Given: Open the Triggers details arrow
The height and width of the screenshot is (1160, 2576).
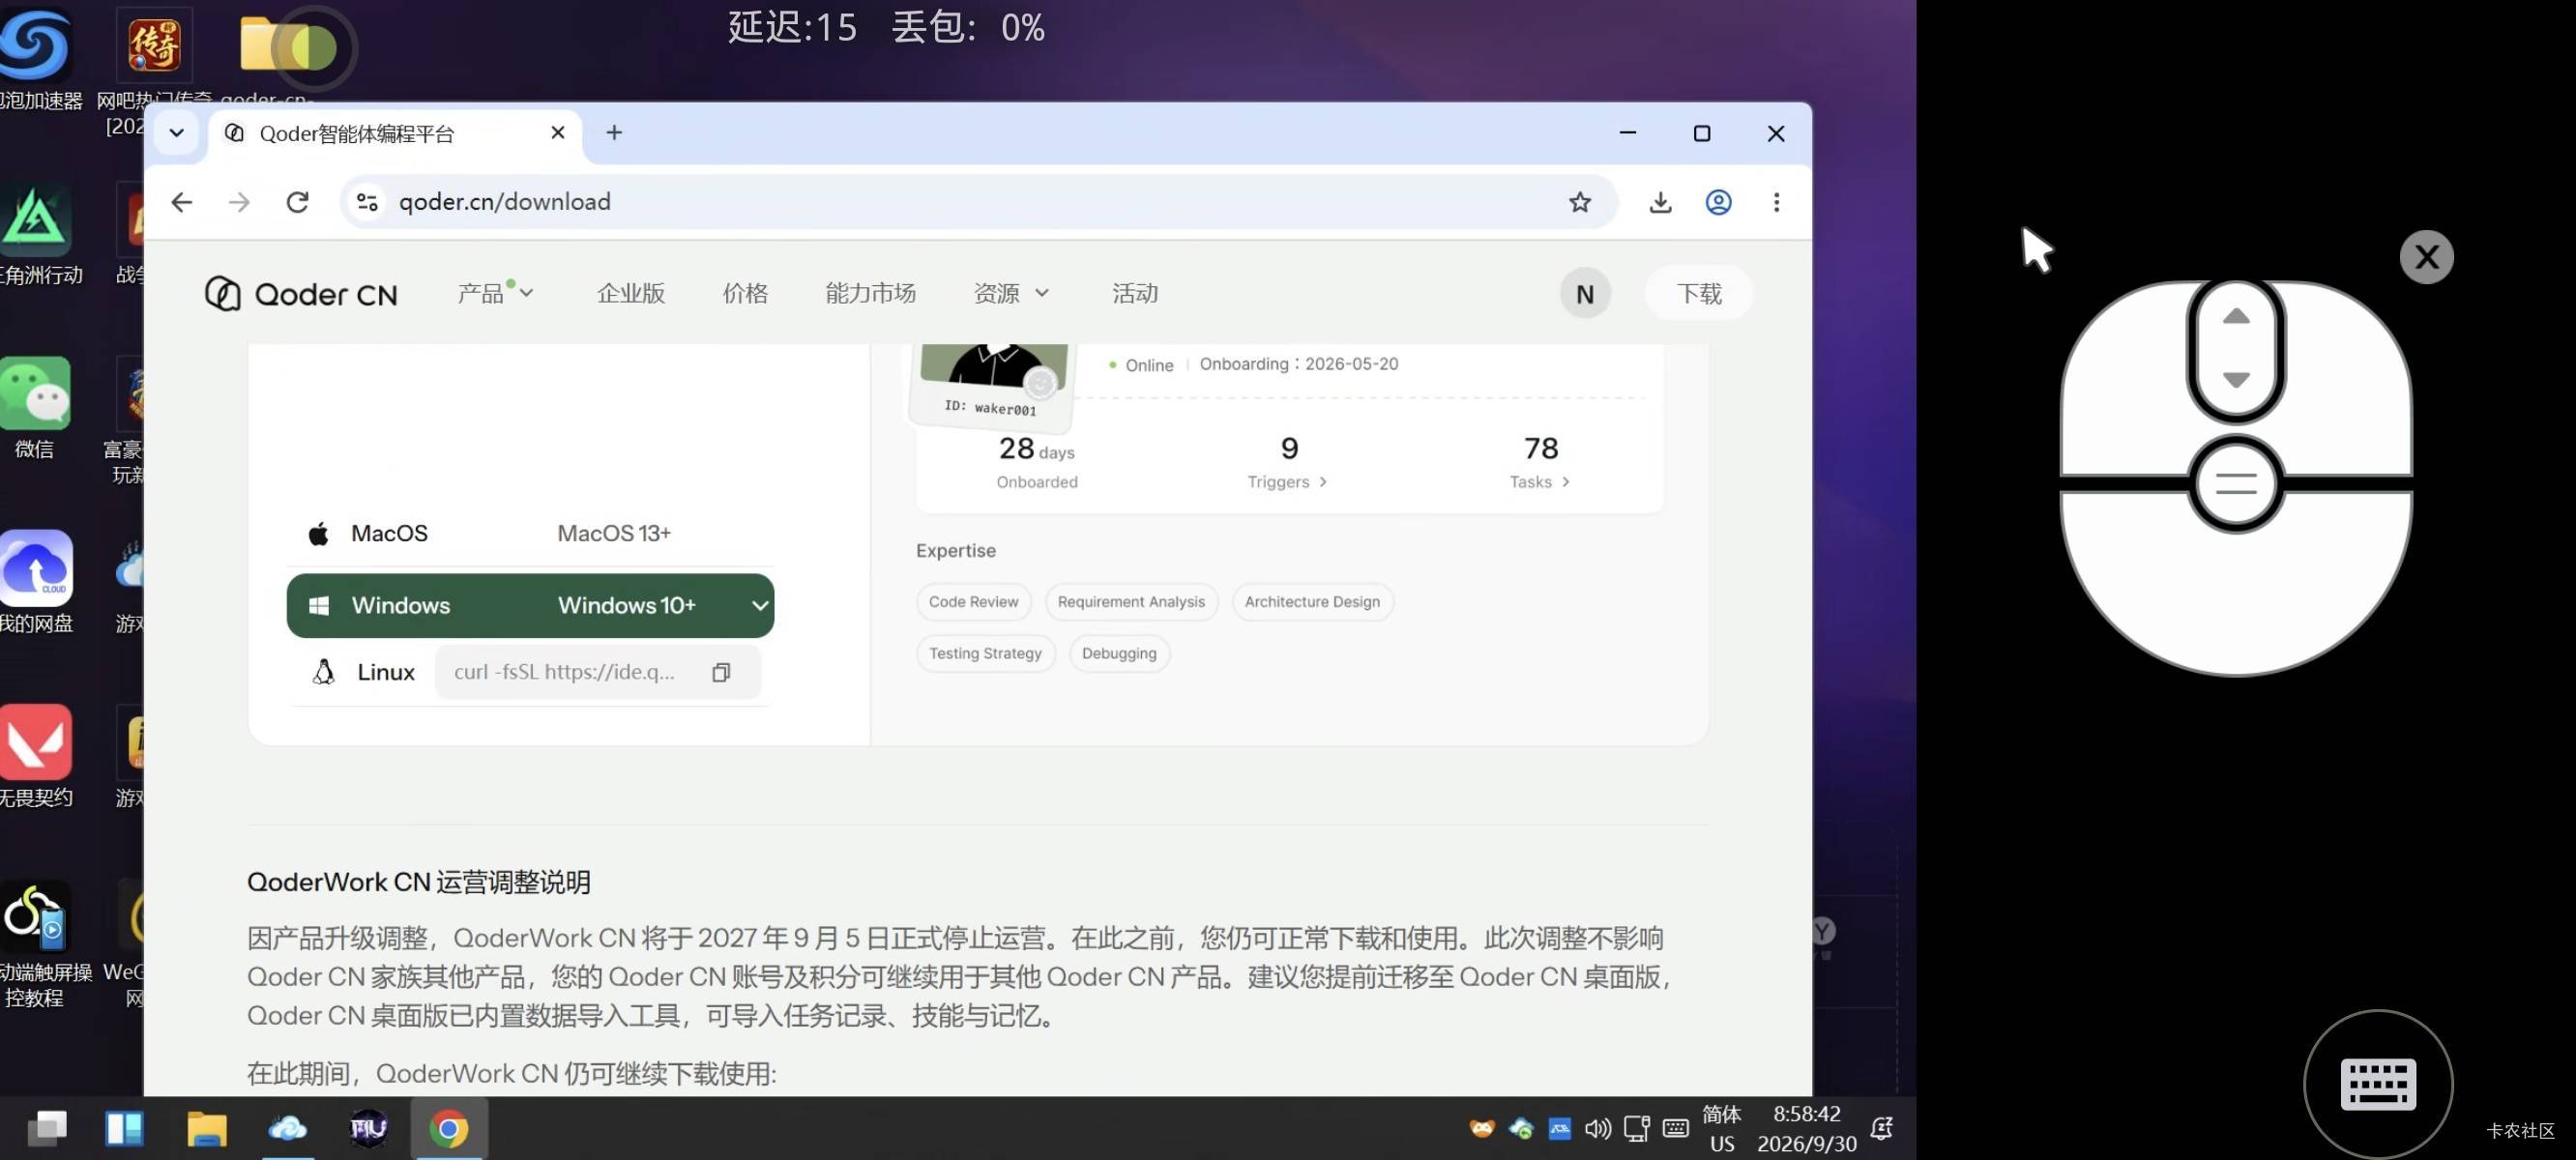Looking at the screenshot, I should 1323,482.
